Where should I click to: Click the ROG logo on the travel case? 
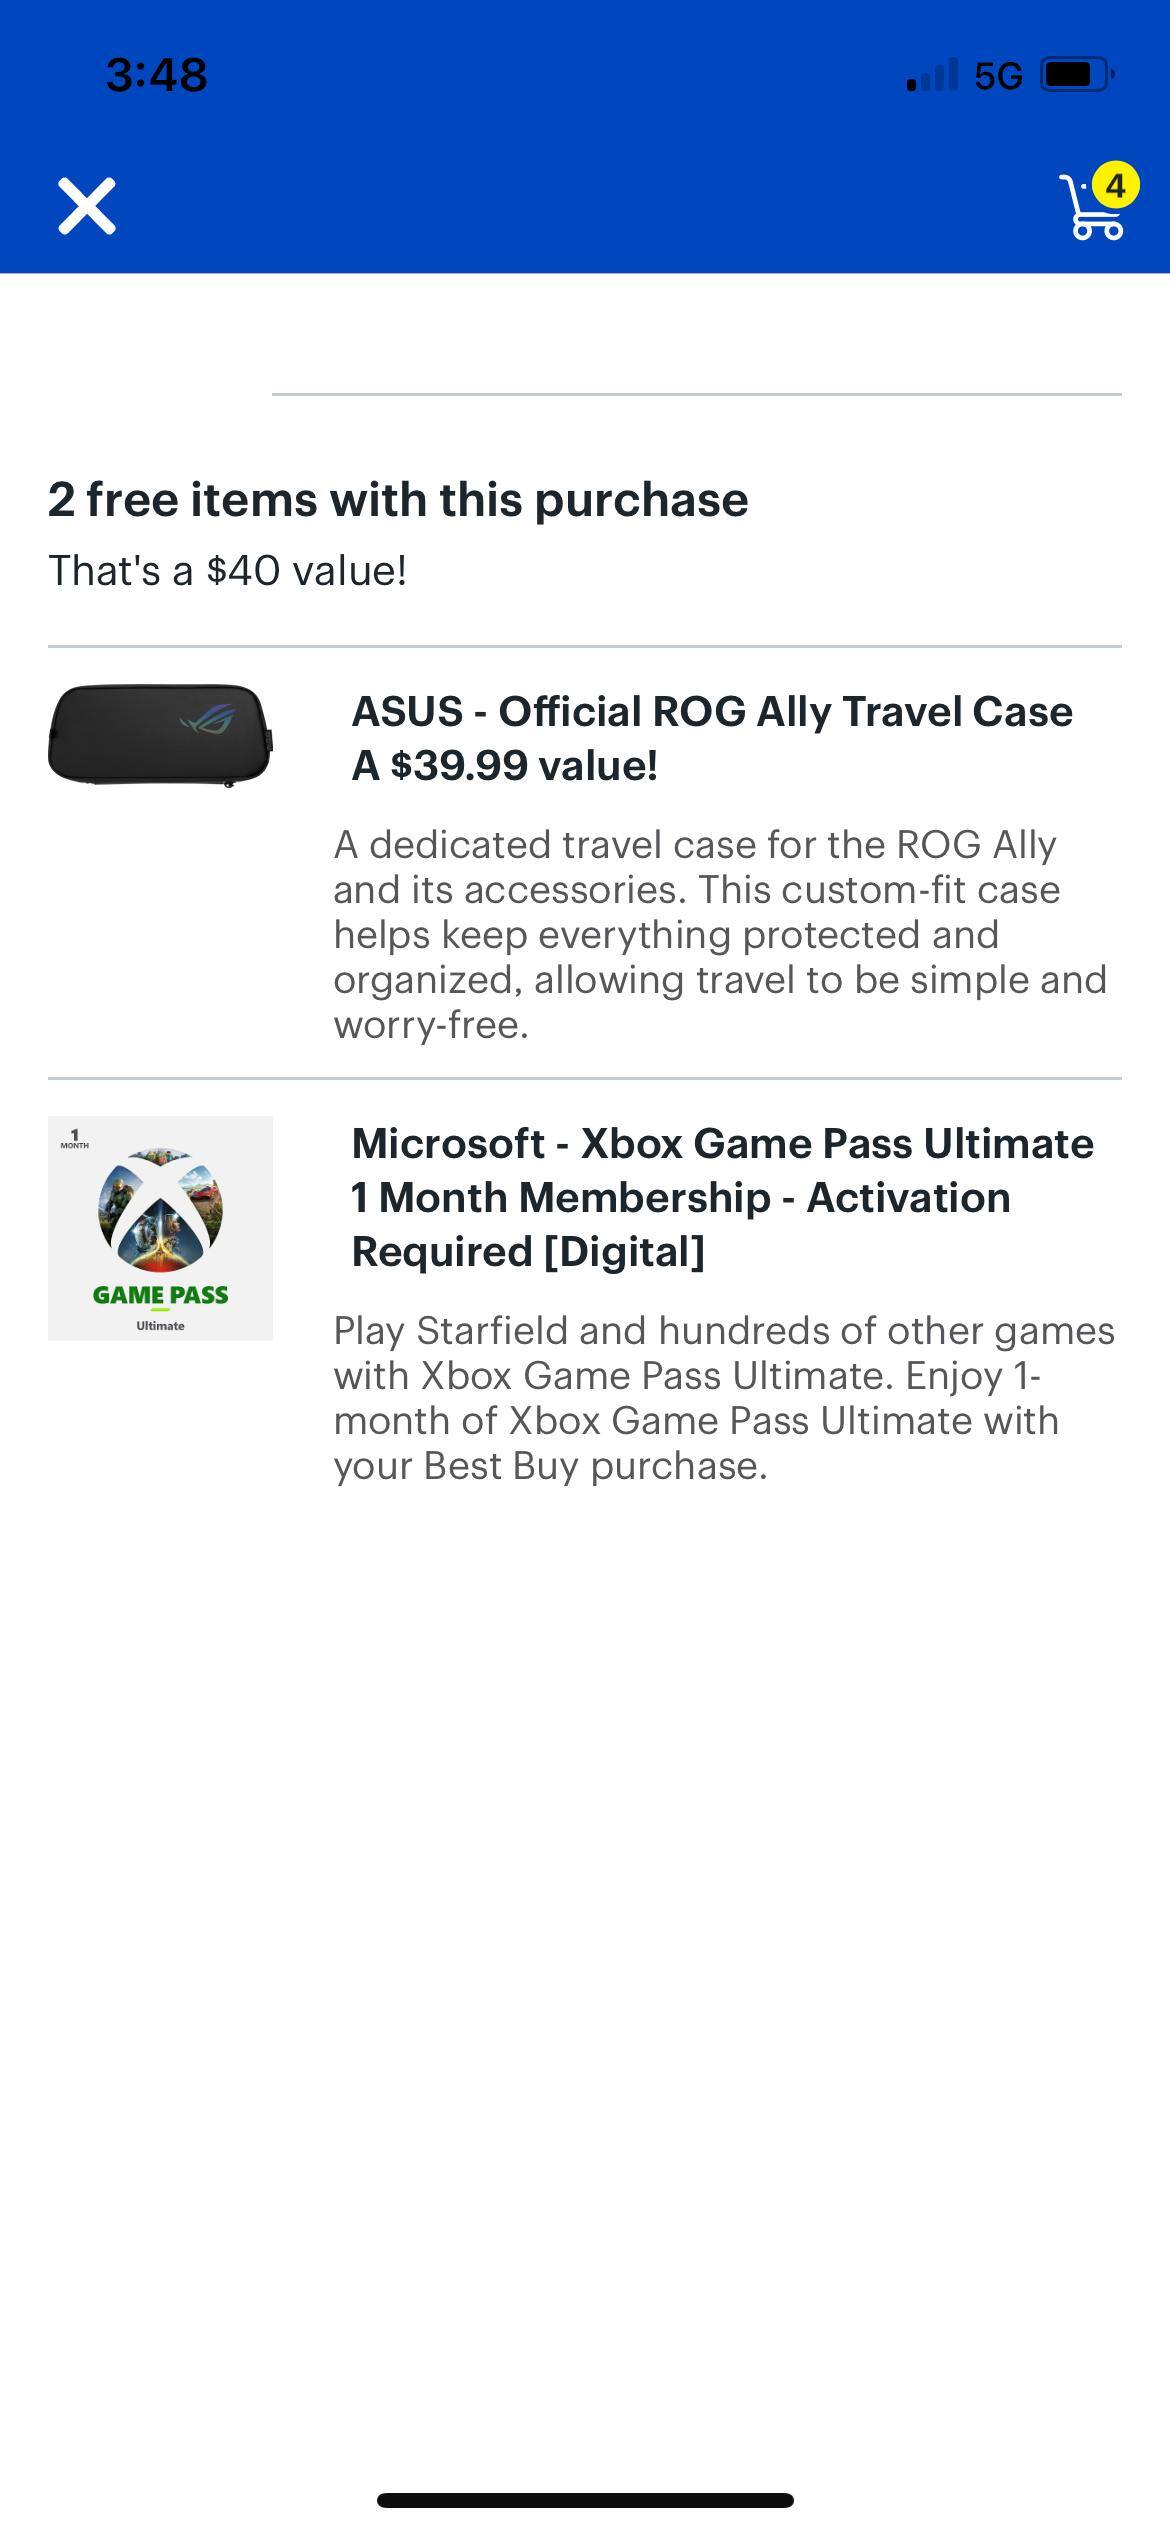pyautogui.click(x=208, y=719)
